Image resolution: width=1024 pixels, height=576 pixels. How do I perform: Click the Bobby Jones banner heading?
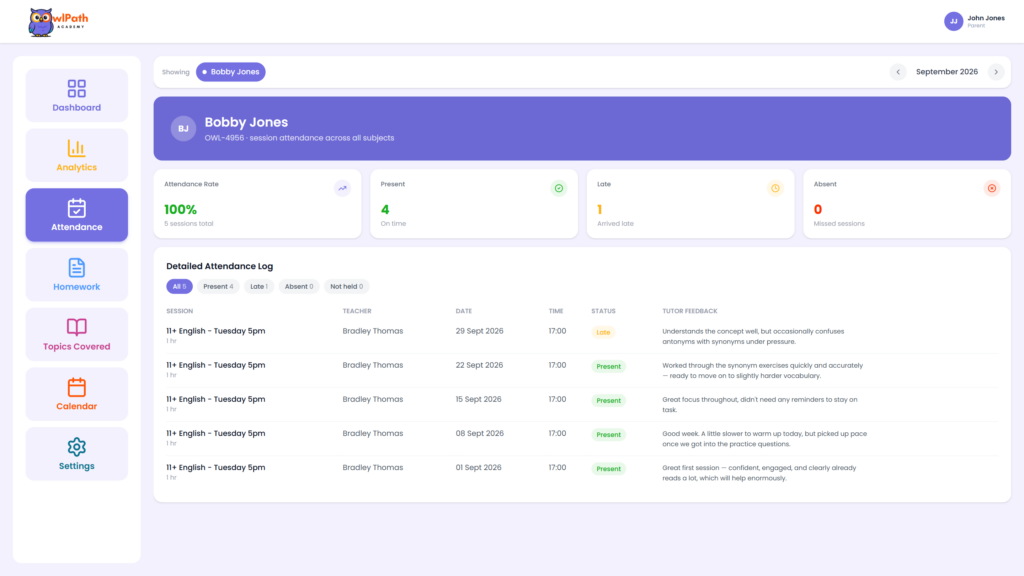246,122
